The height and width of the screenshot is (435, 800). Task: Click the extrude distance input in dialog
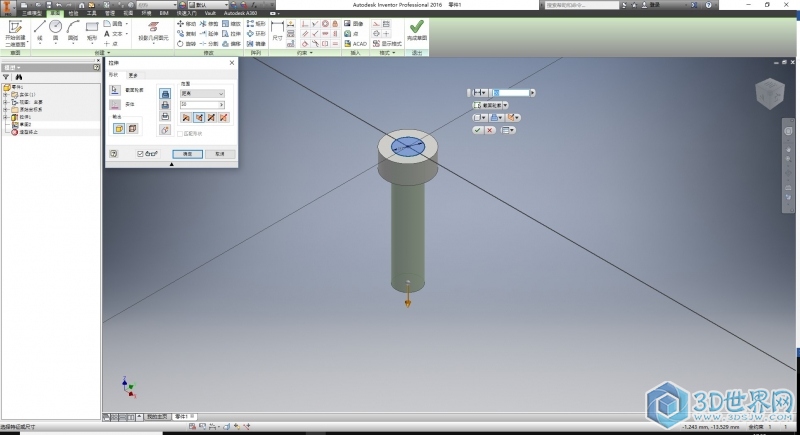[199, 105]
